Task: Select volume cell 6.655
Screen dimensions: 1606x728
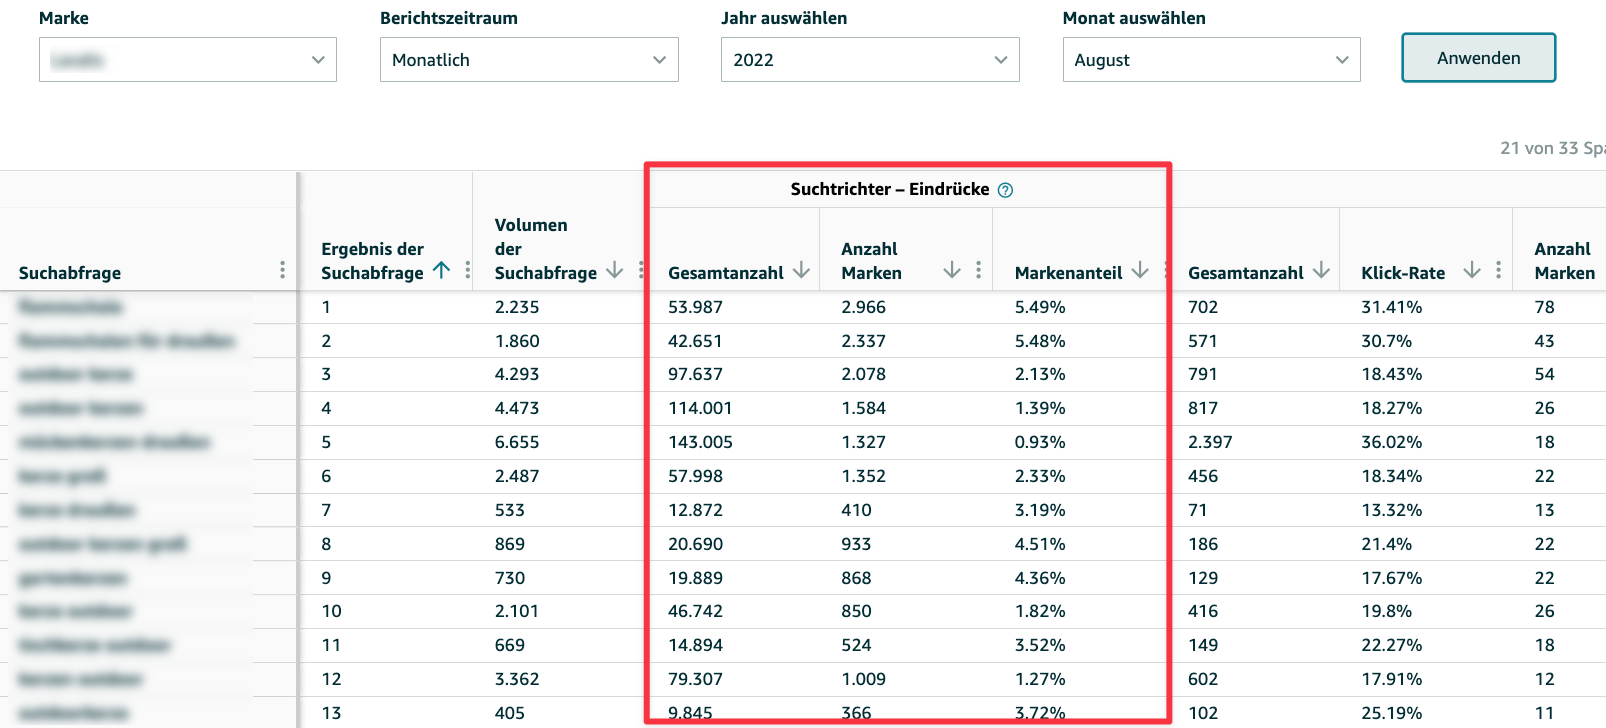Action: pyautogui.click(x=517, y=442)
